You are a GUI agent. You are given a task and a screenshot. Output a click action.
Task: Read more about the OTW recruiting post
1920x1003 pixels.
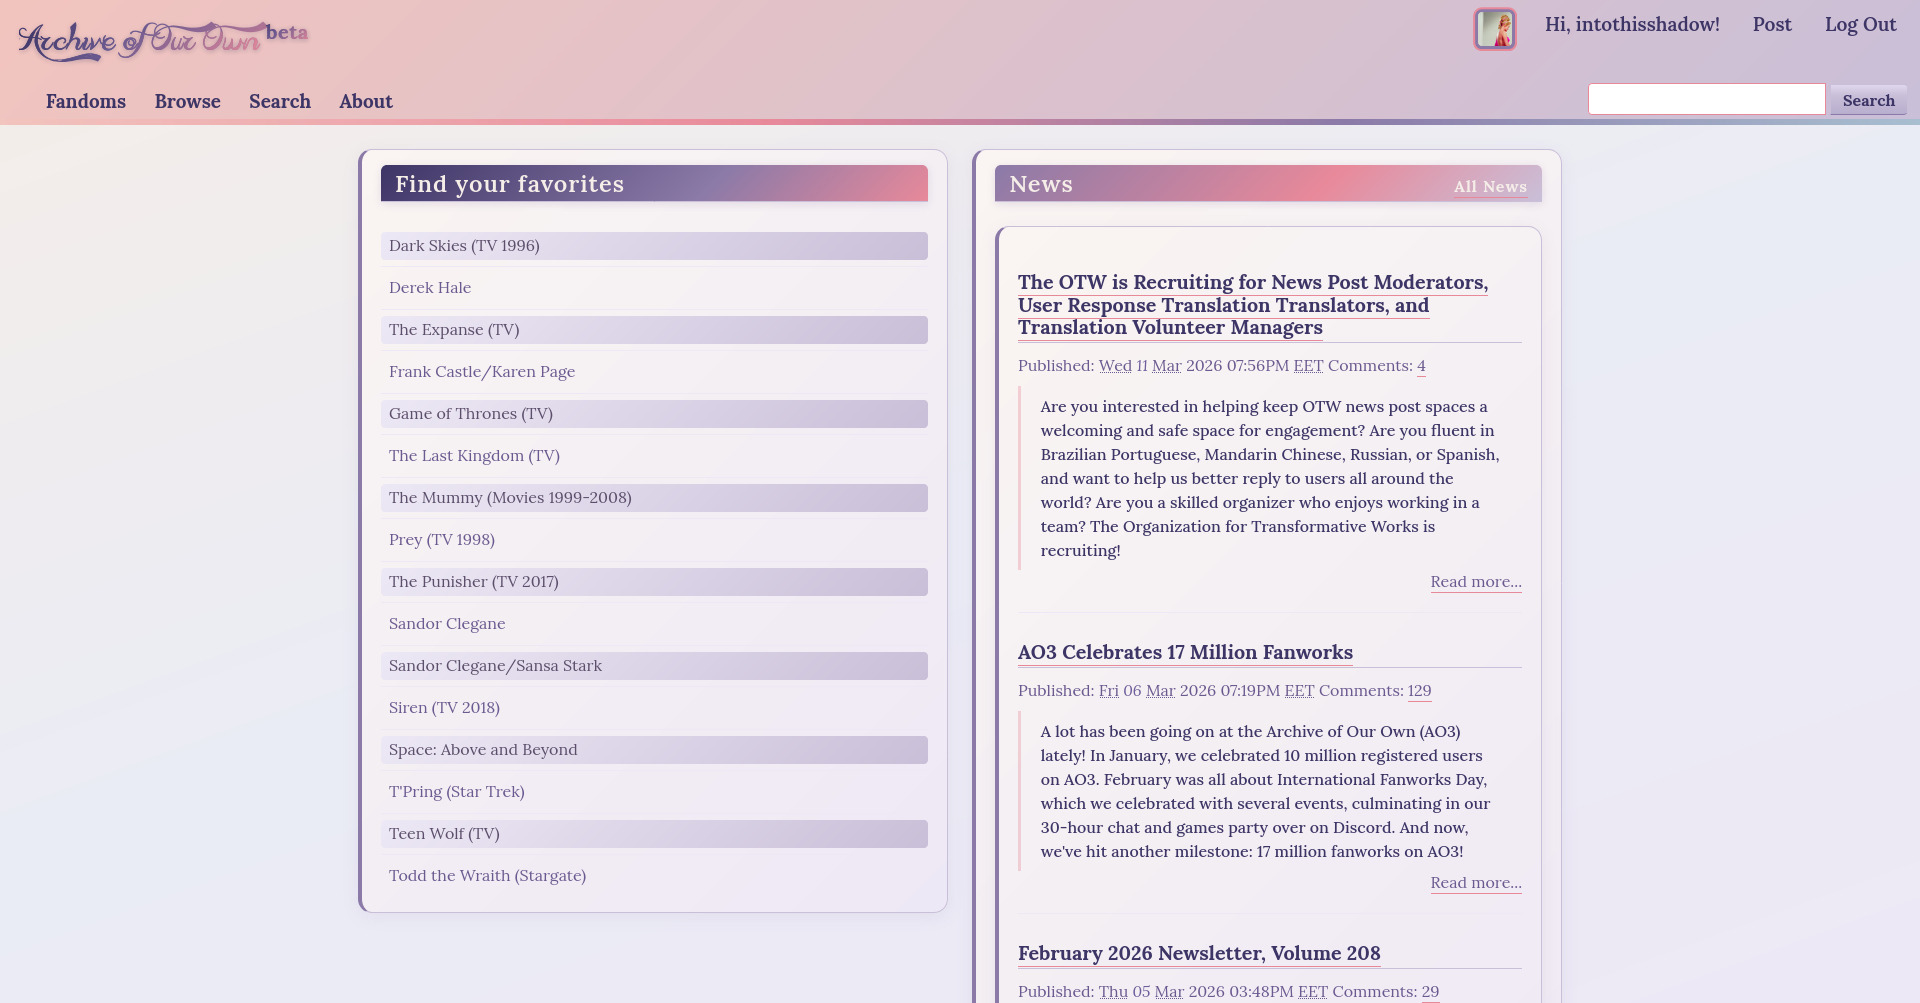tap(1475, 581)
